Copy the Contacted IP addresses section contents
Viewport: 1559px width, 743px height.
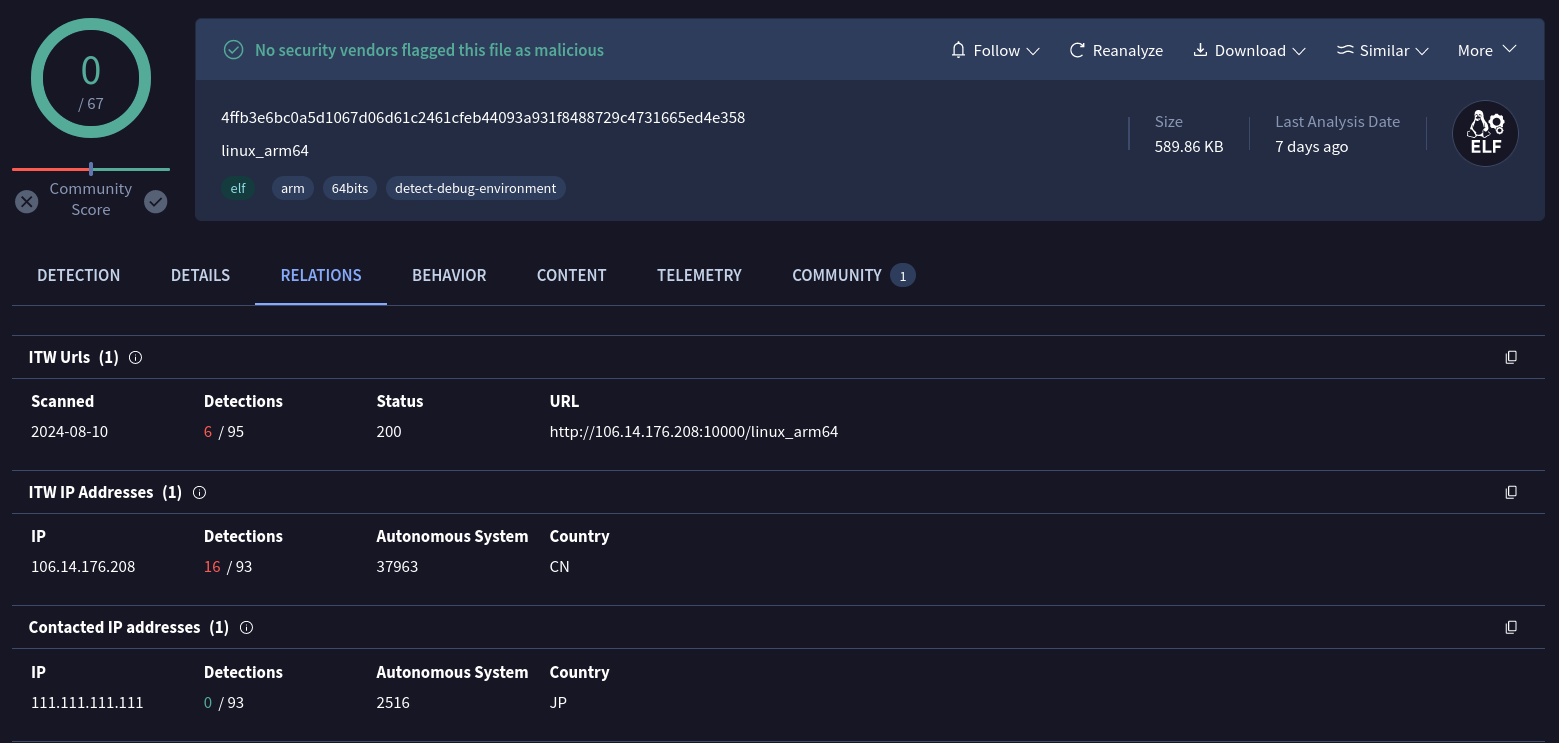1511,627
